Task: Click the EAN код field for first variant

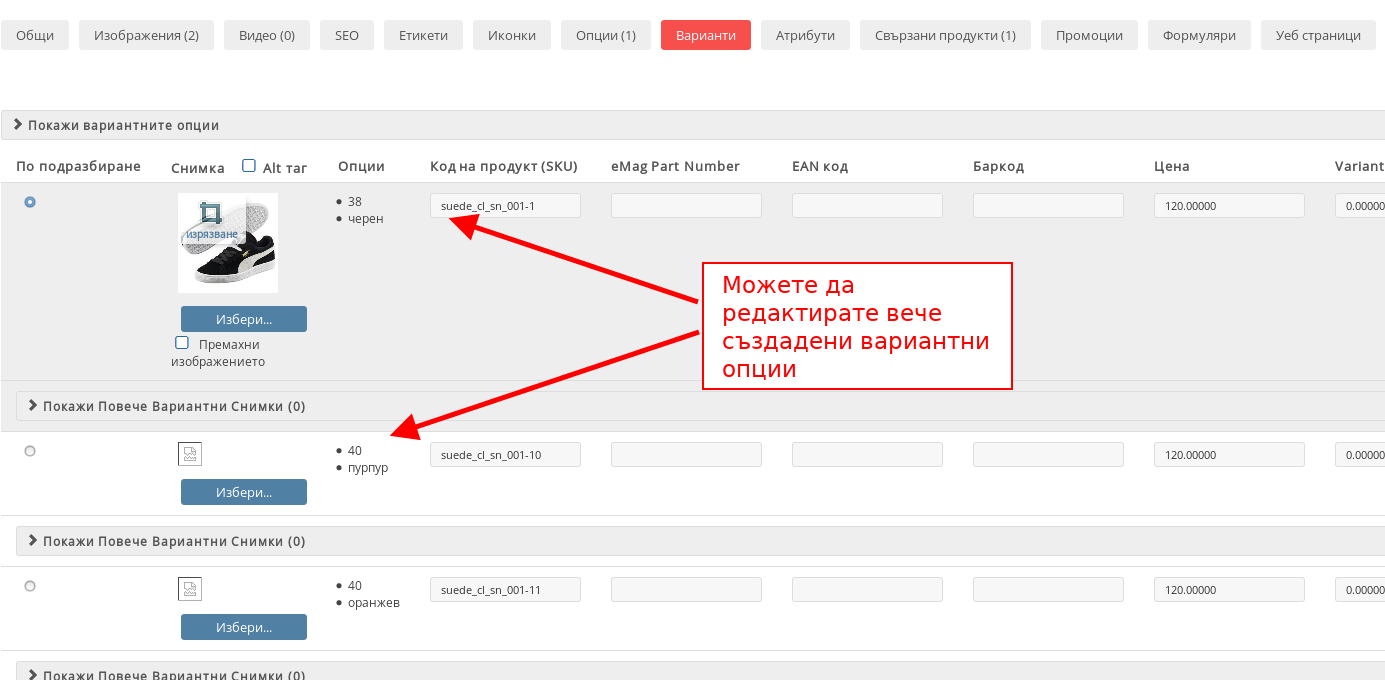Action: click(867, 206)
